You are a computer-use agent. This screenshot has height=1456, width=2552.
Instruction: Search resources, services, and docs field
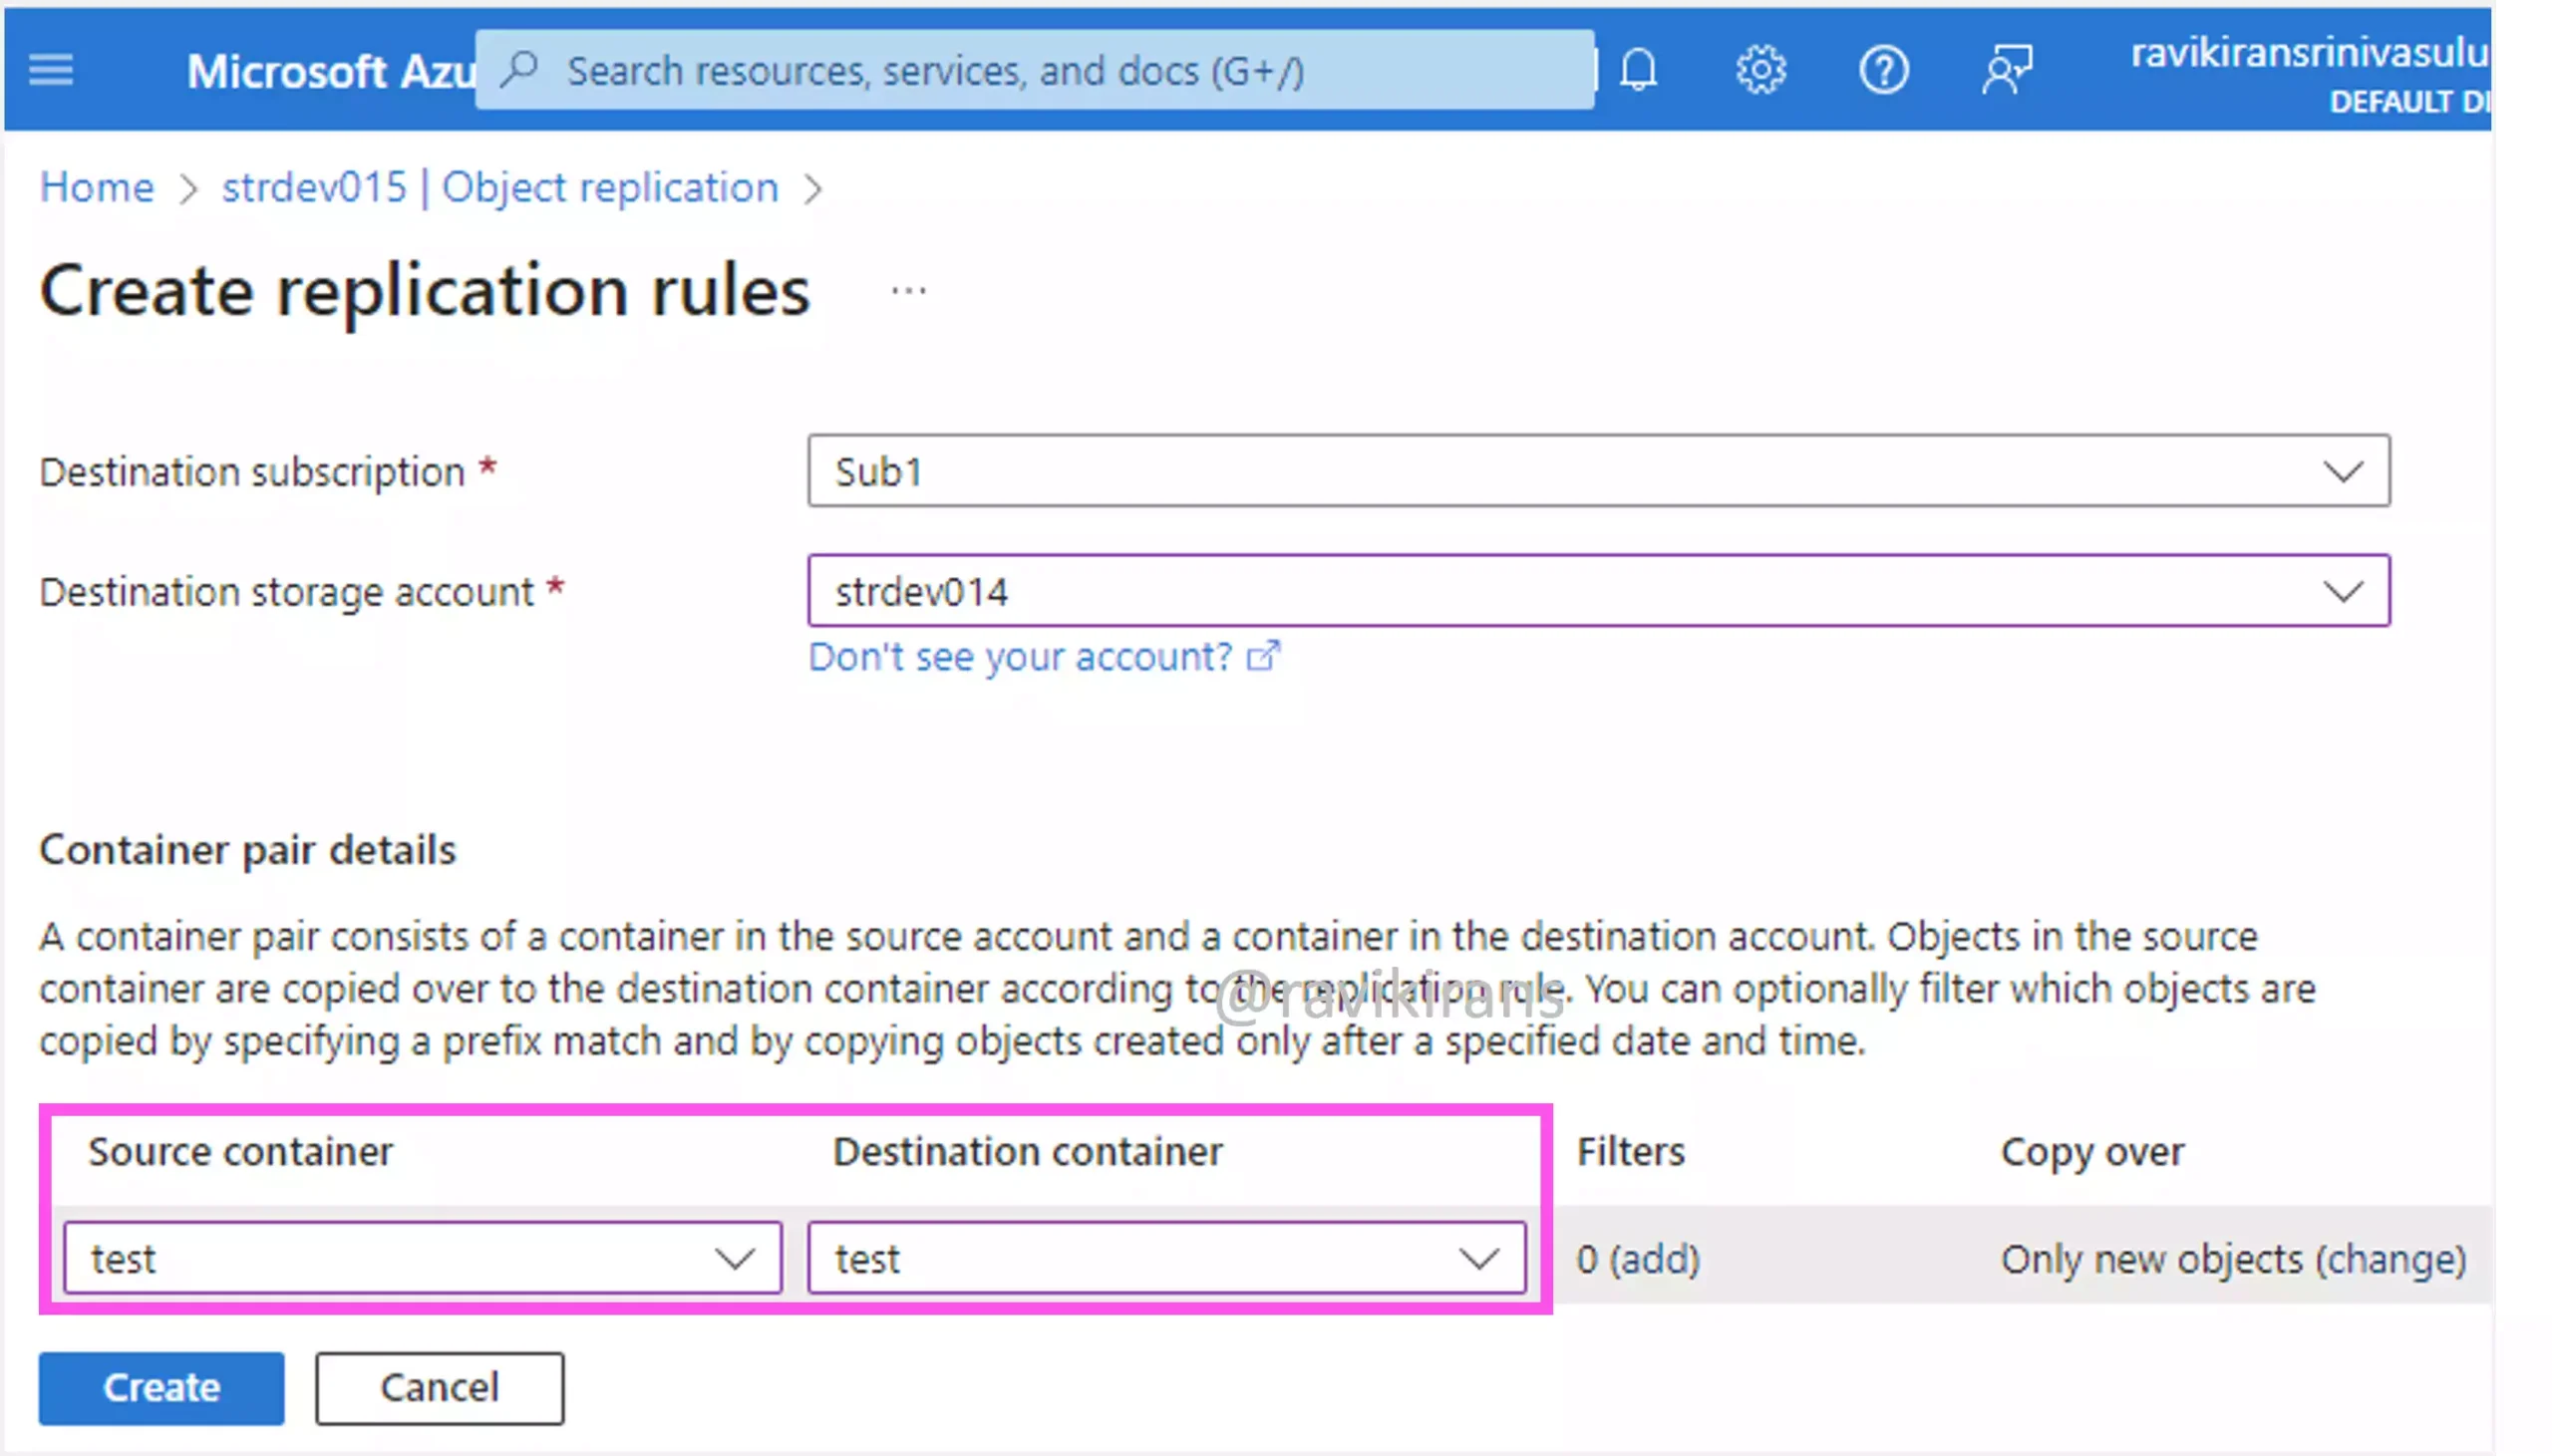pos(1034,70)
